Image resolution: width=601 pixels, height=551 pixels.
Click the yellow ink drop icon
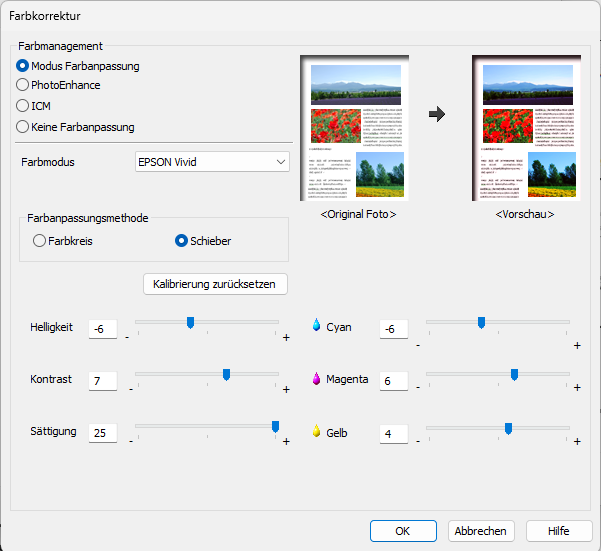pyautogui.click(x=316, y=431)
